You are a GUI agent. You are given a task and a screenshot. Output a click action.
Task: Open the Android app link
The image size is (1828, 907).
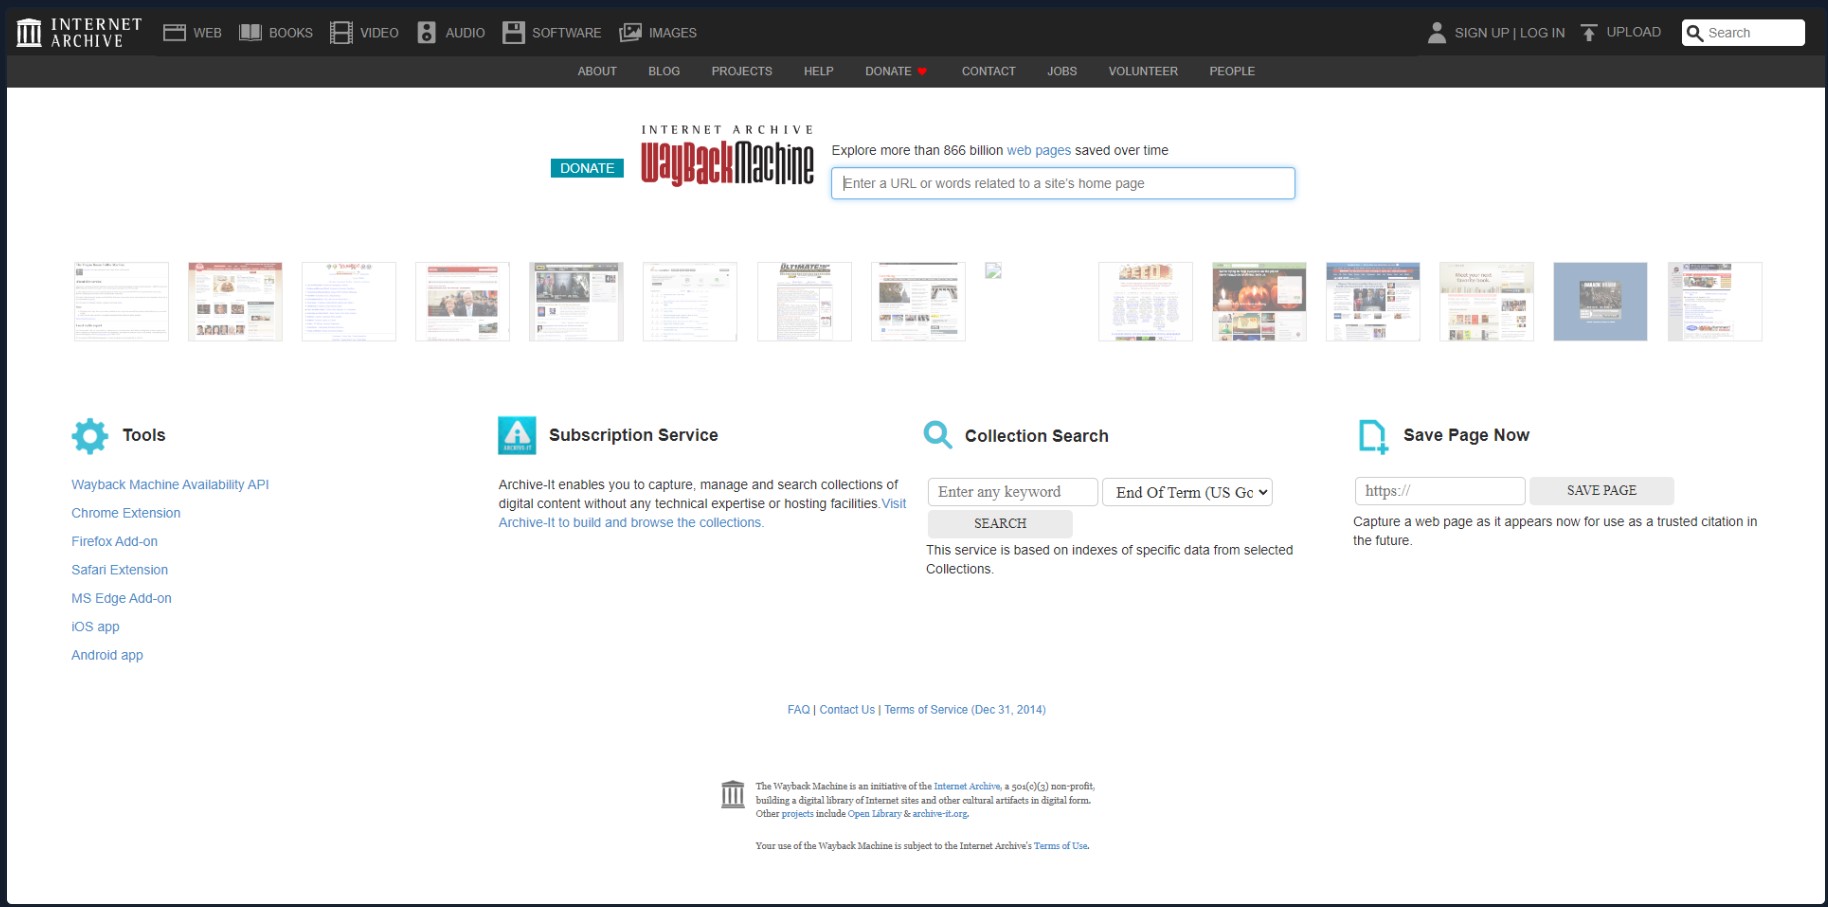pos(107,655)
